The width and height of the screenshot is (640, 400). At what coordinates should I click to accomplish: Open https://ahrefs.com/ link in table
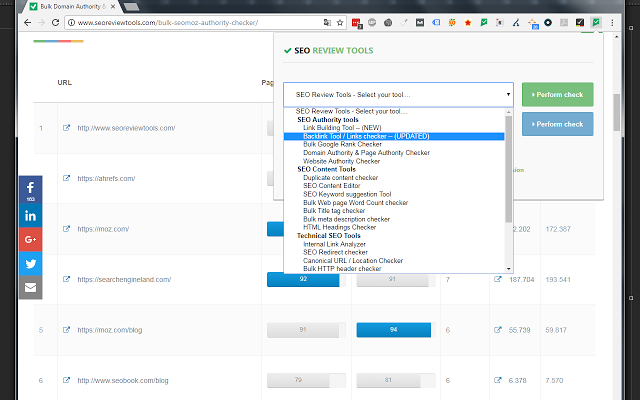click(106, 178)
